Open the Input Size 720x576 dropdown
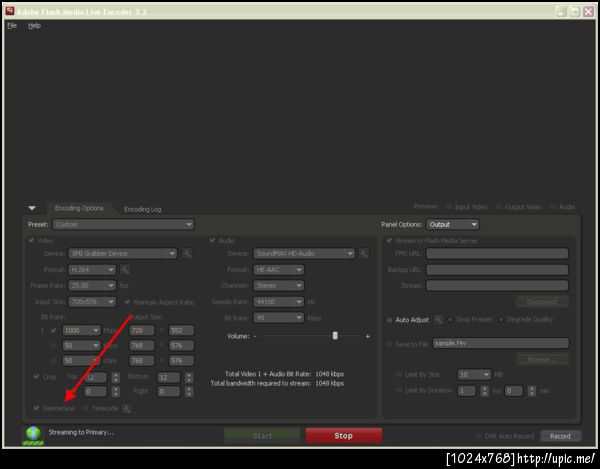Screen dimensions: 600x469 [92, 302]
